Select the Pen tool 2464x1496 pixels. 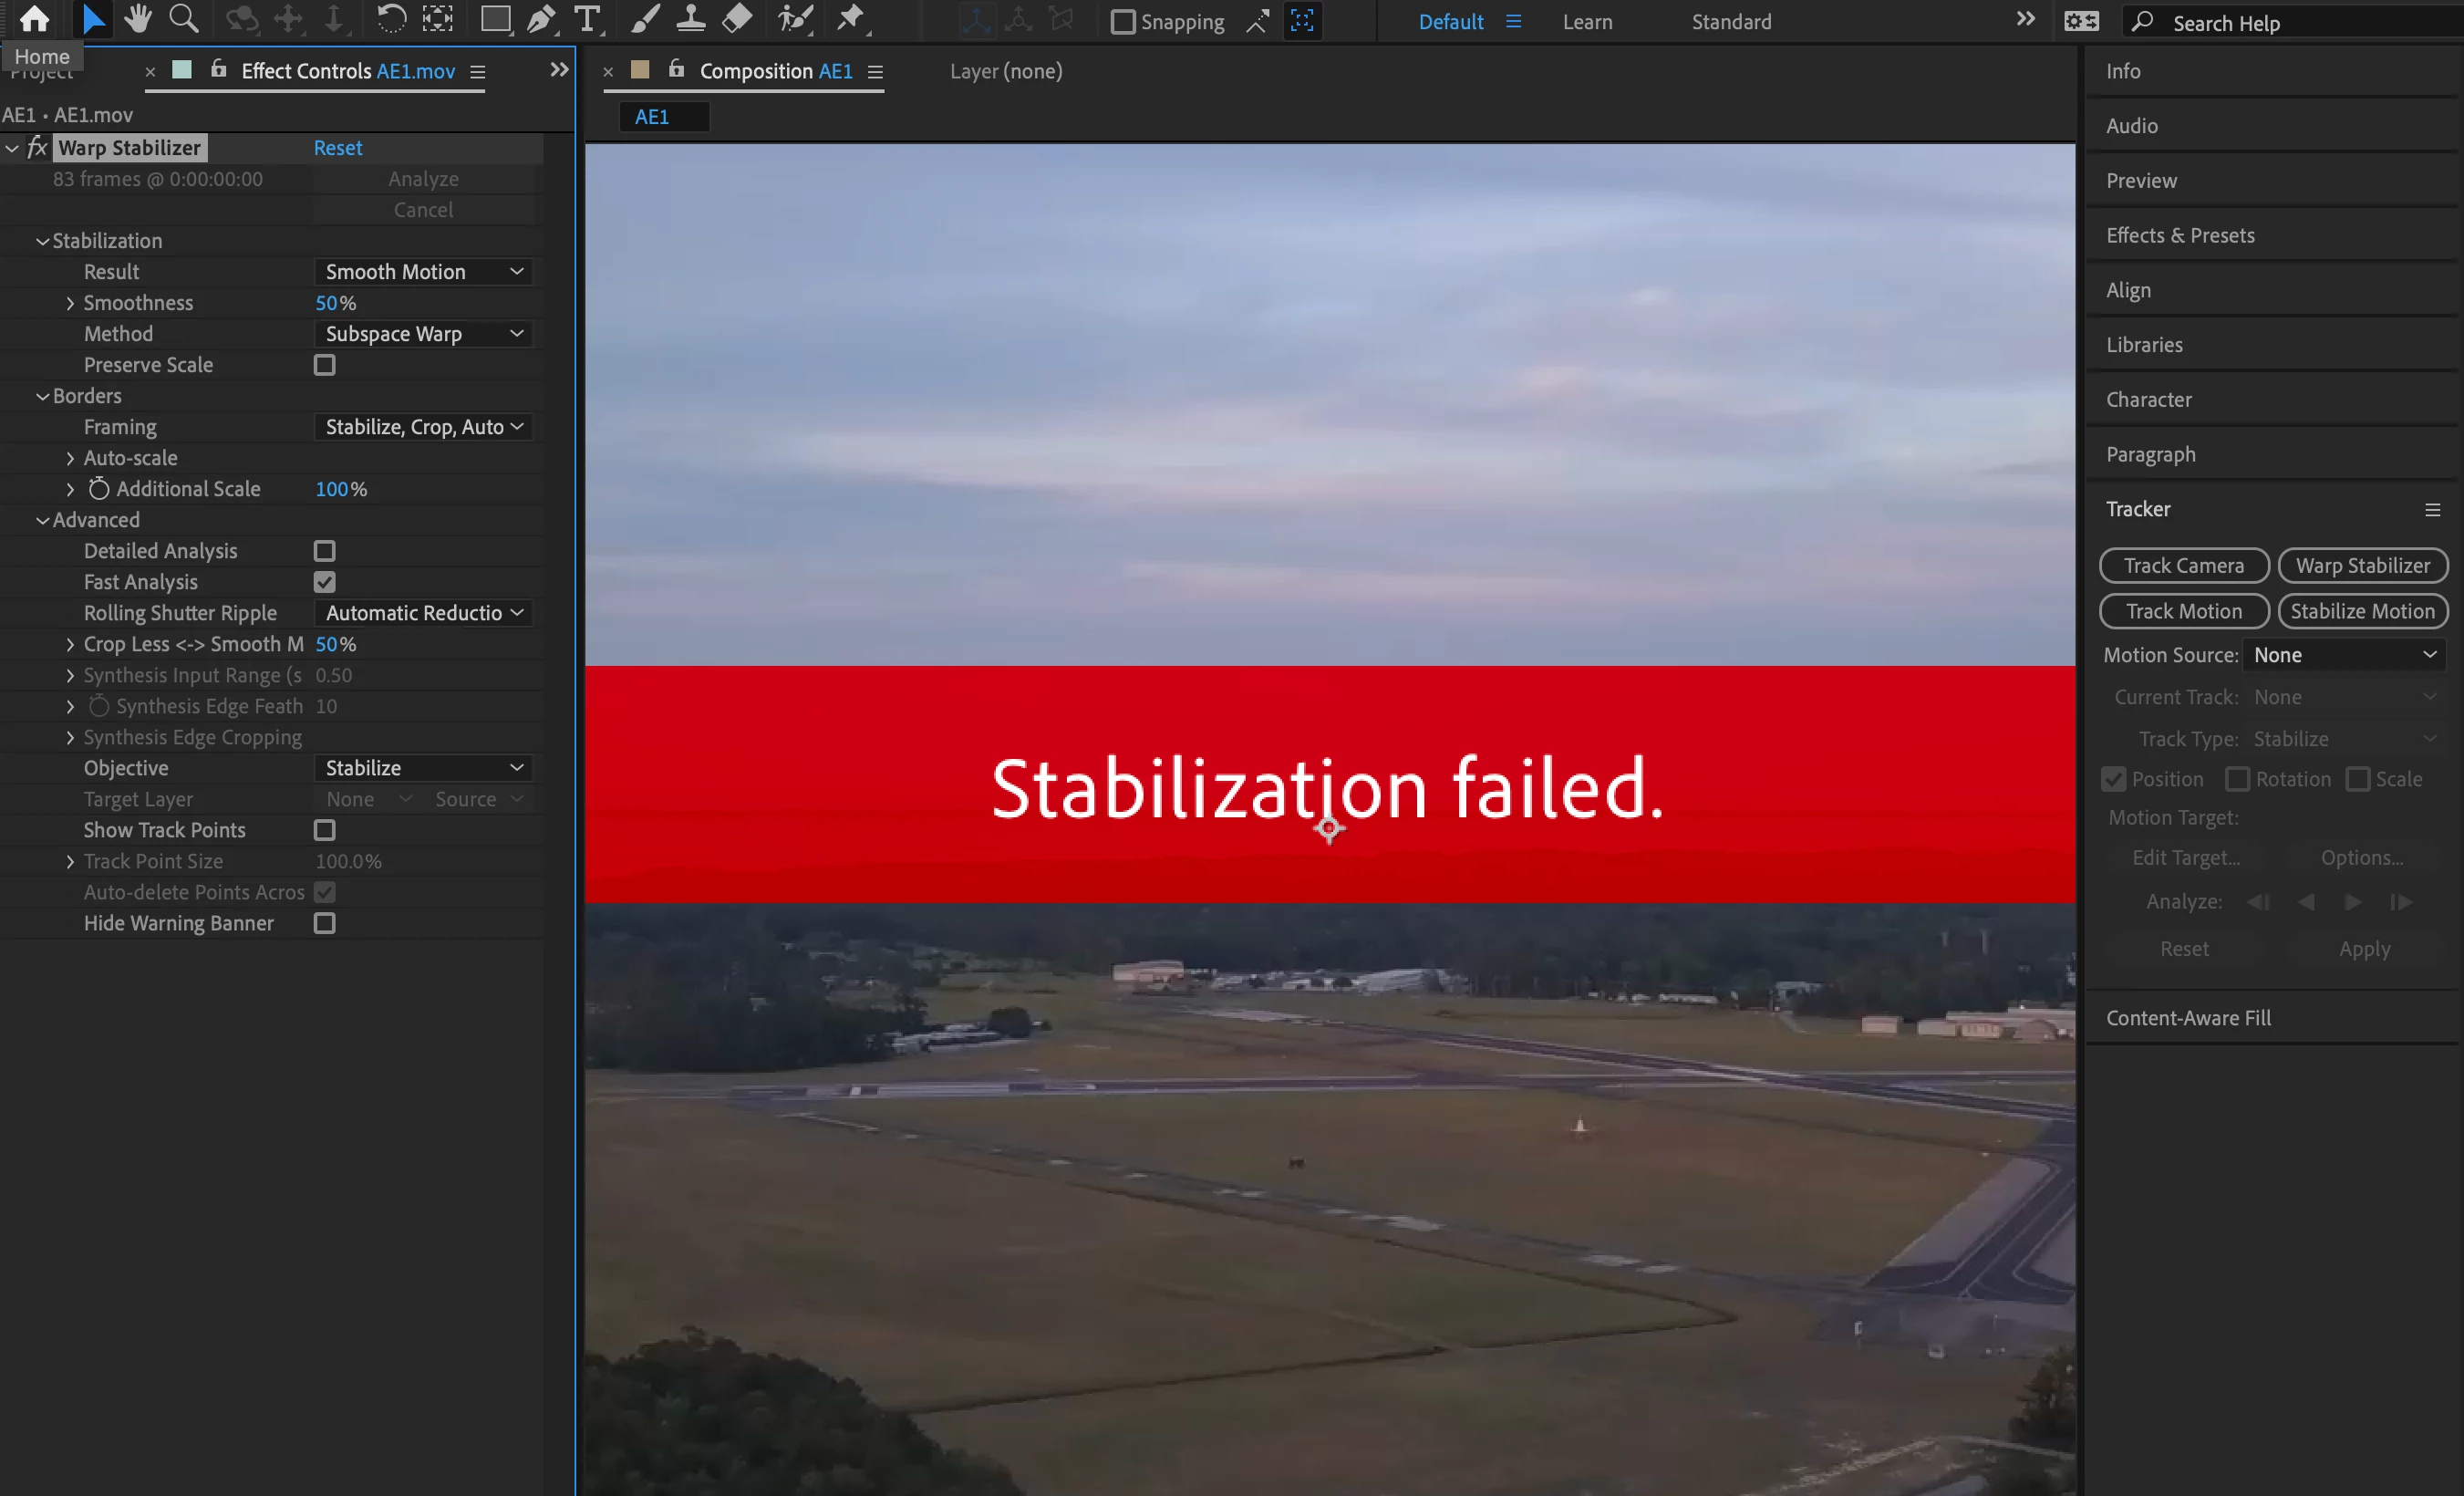pyautogui.click(x=540, y=19)
